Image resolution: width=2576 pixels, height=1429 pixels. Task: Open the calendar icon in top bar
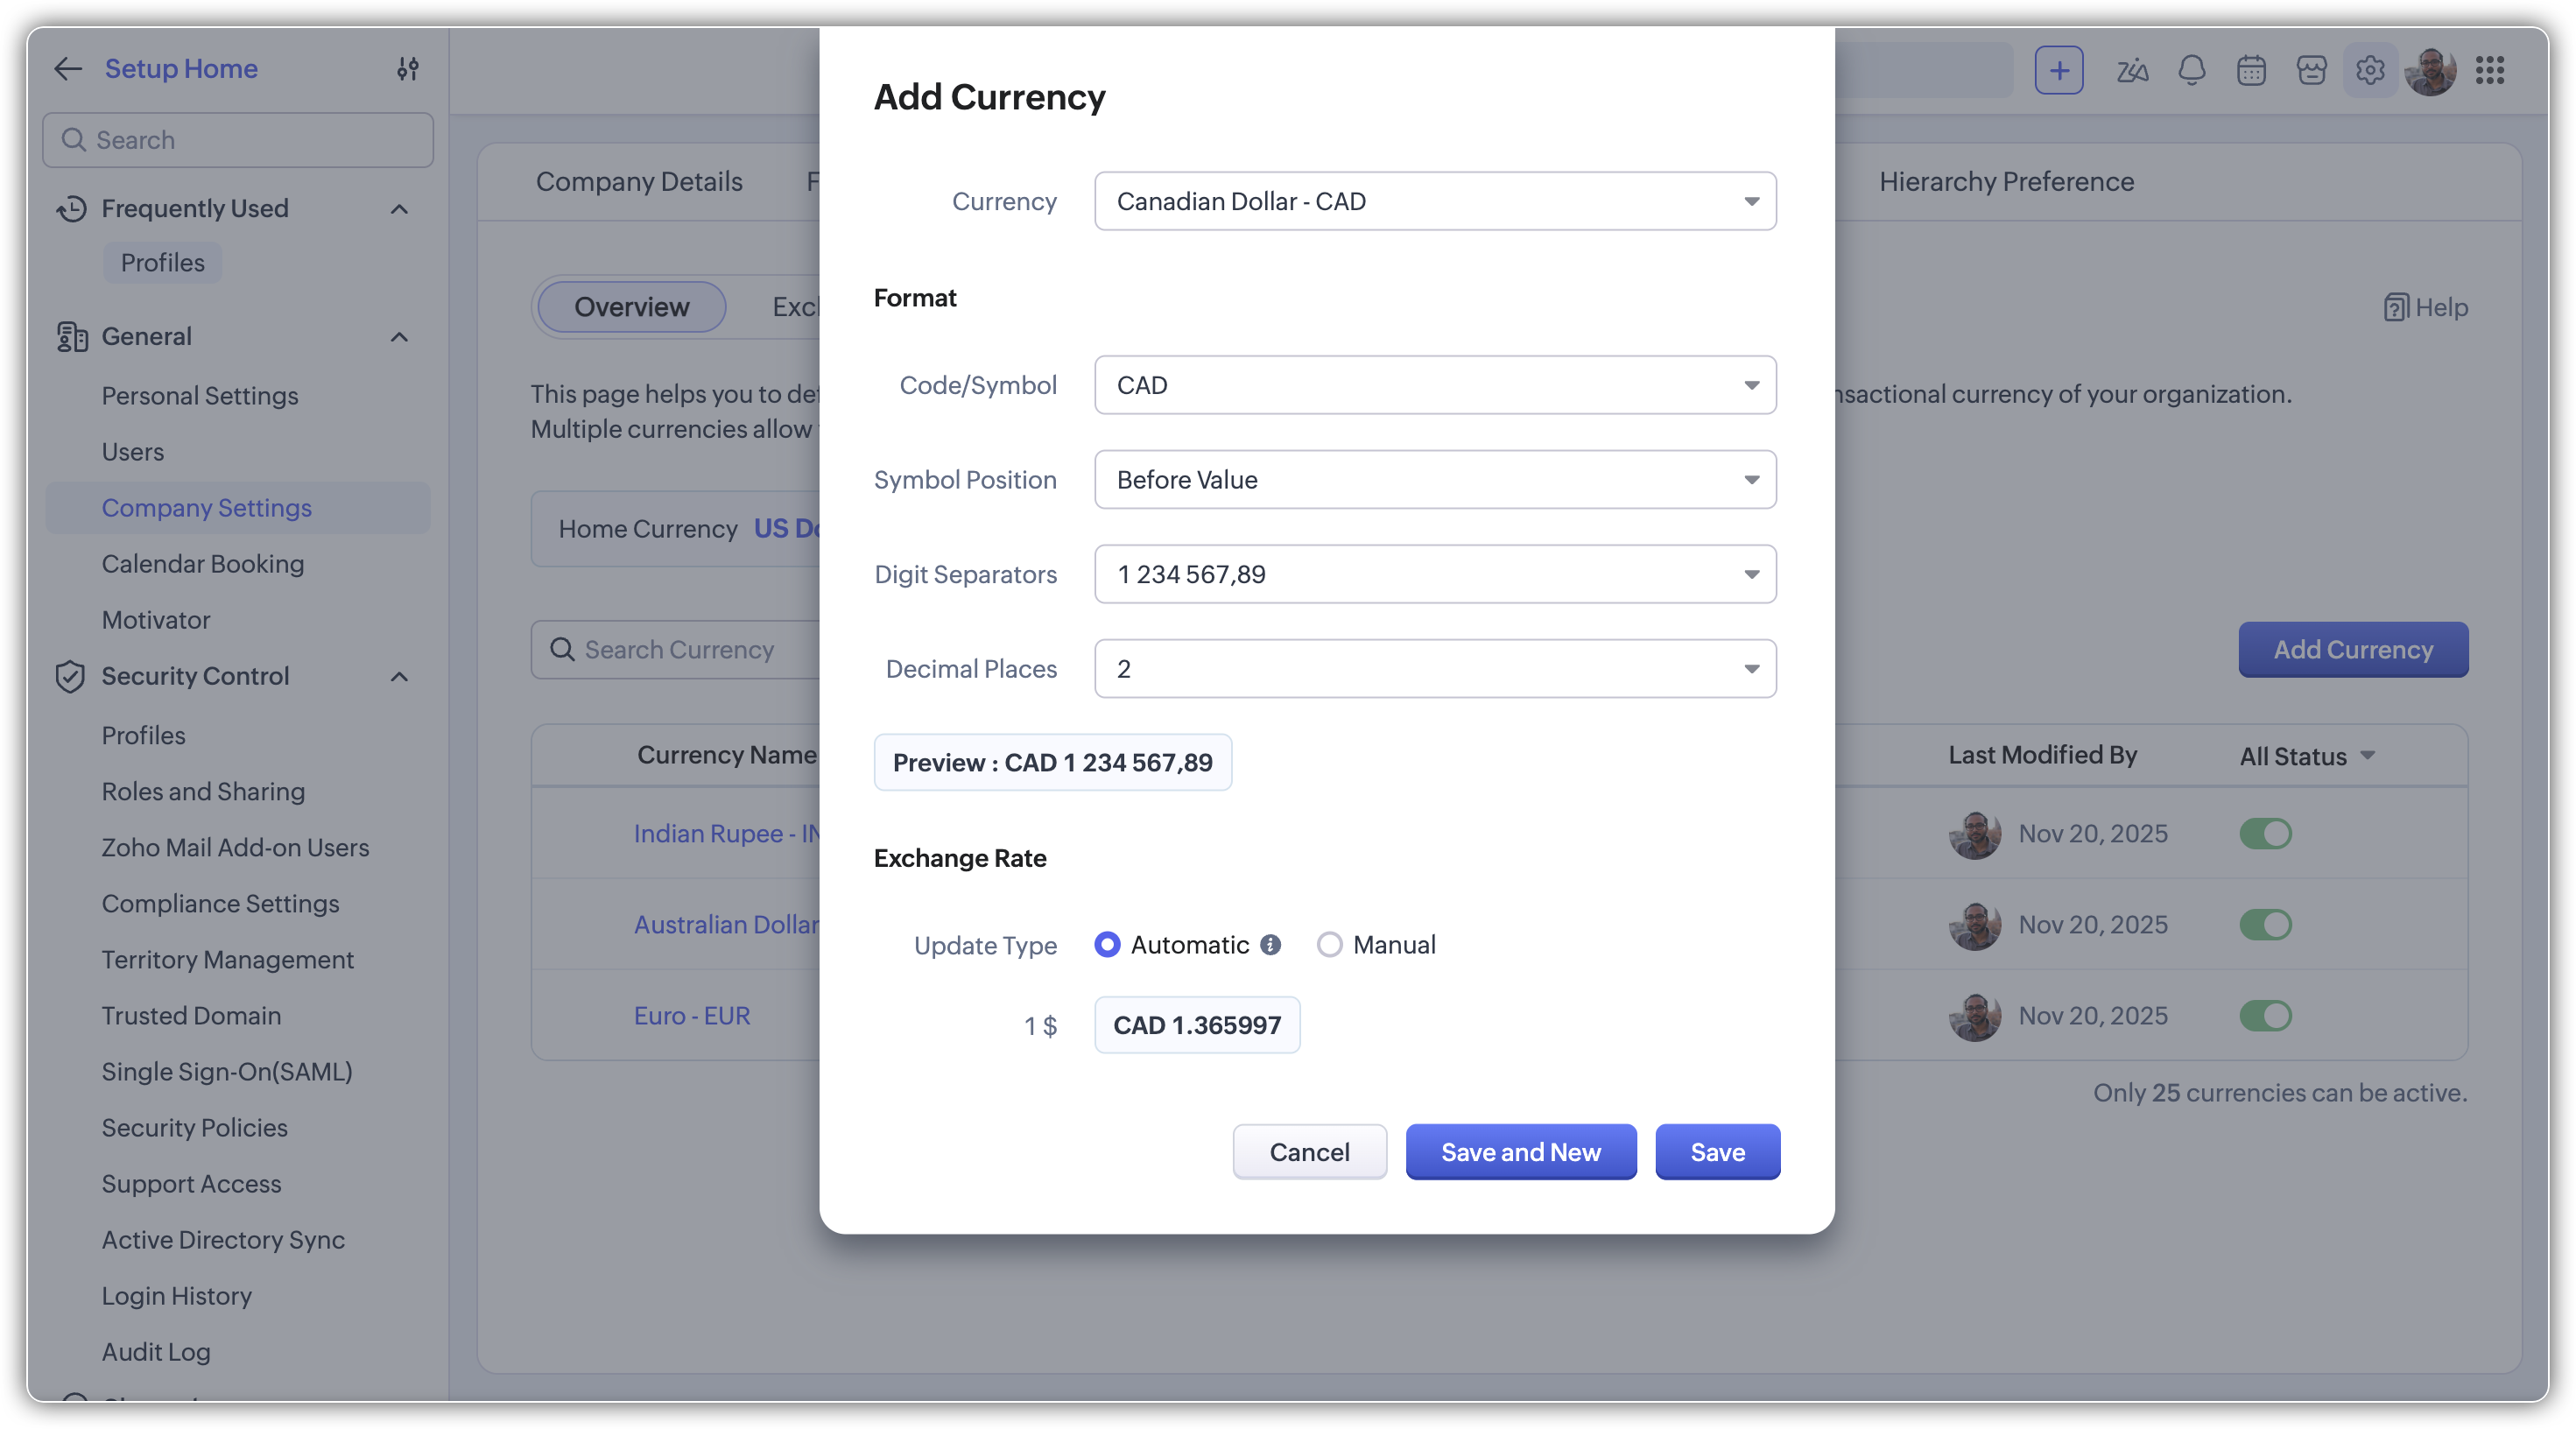[2251, 70]
